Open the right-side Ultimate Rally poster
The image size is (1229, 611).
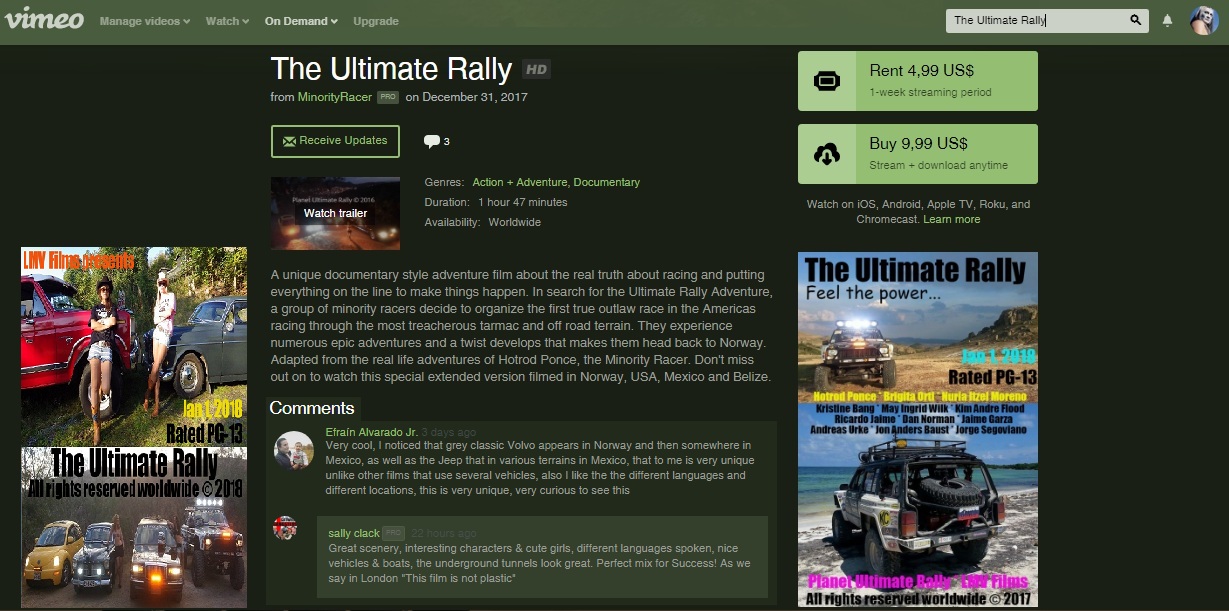[917, 430]
